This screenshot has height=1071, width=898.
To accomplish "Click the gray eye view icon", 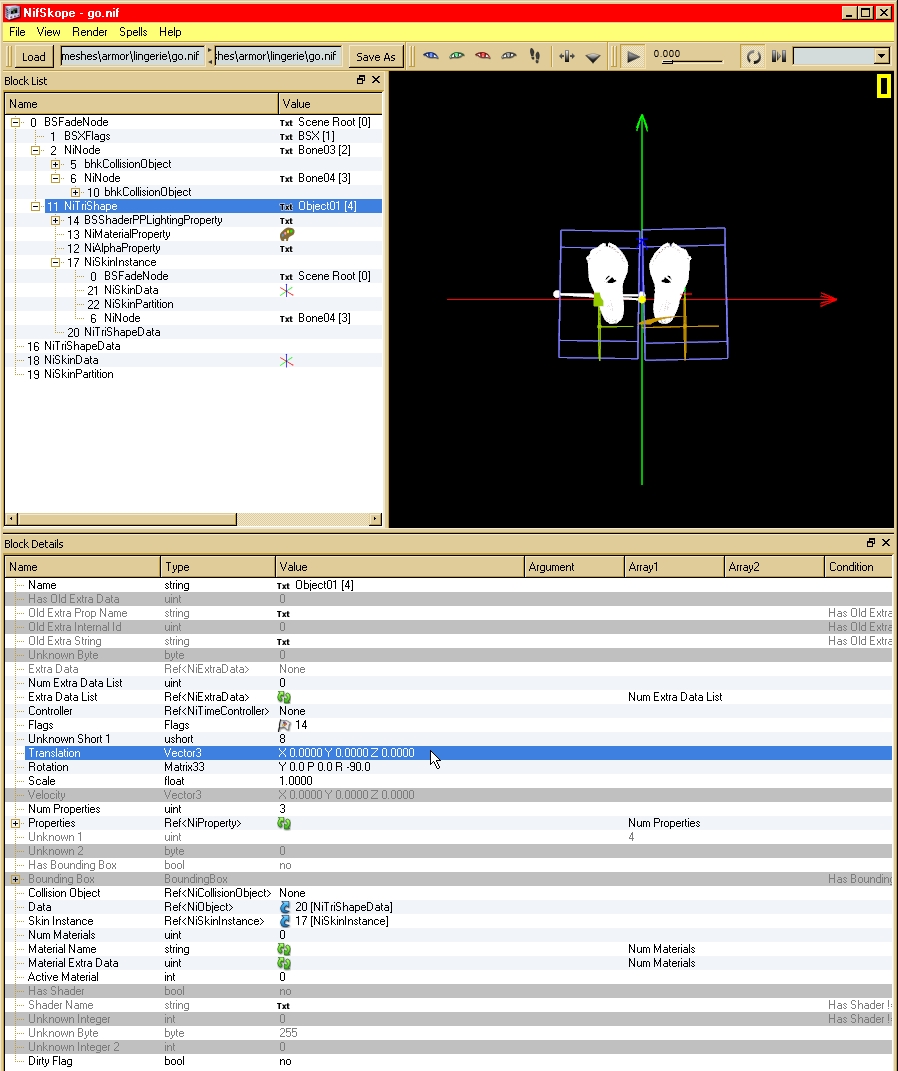I will pyautogui.click(x=509, y=56).
